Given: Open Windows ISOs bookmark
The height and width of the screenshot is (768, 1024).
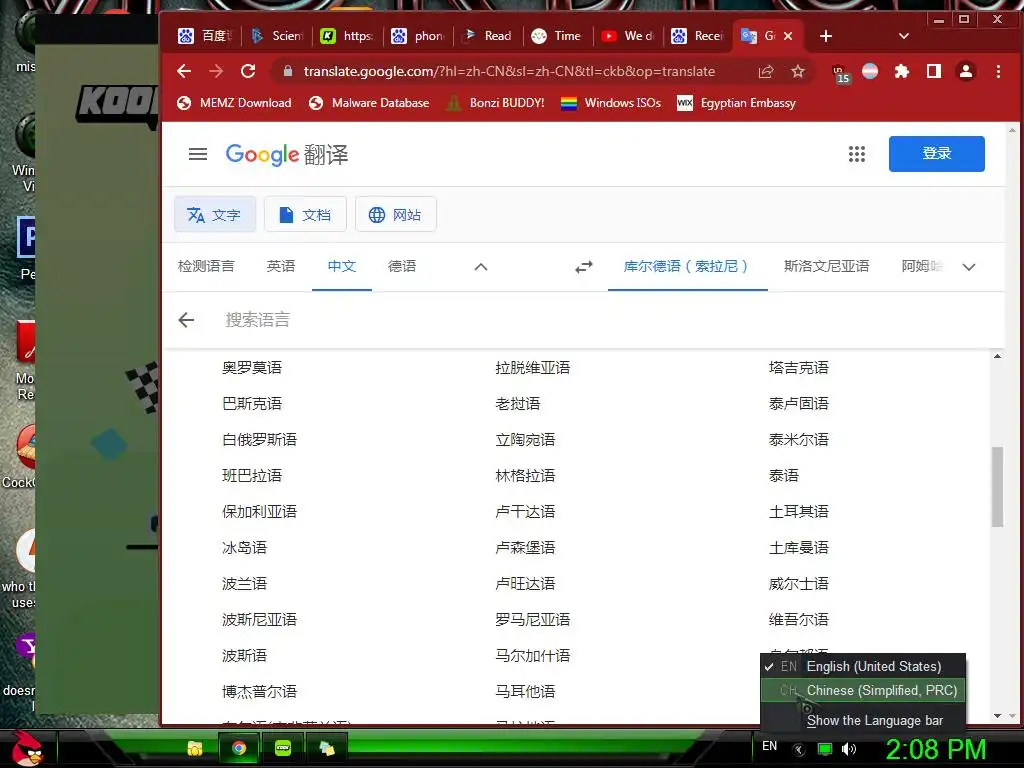Looking at the screenshot, I should pos(611,103).
